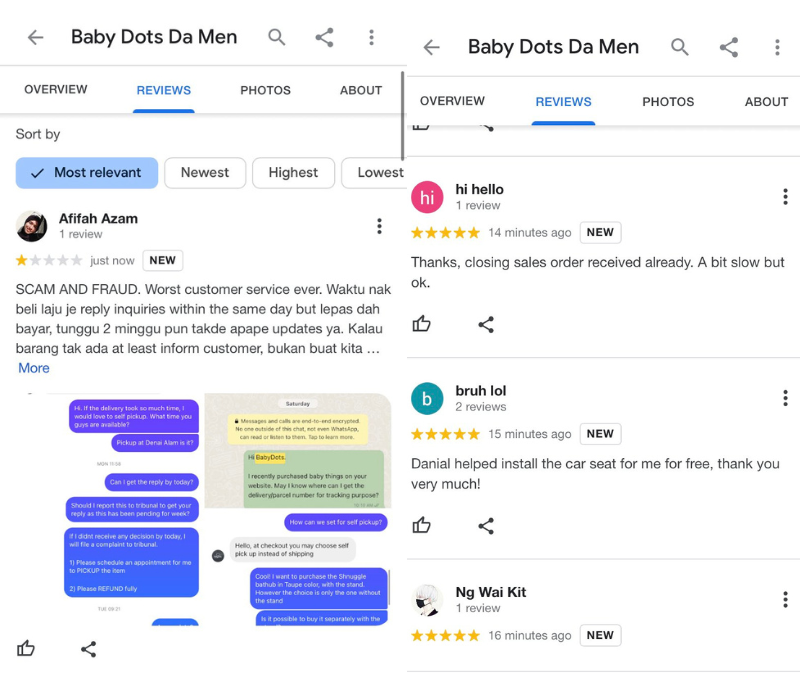Click NEW badge on Afifah's review
The width and height of the screenshot is (800, 683).
point(162,261)
